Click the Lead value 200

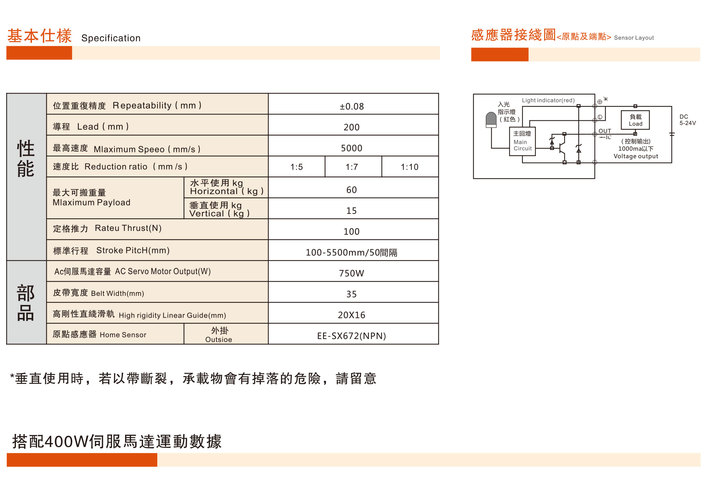[351, 127]
